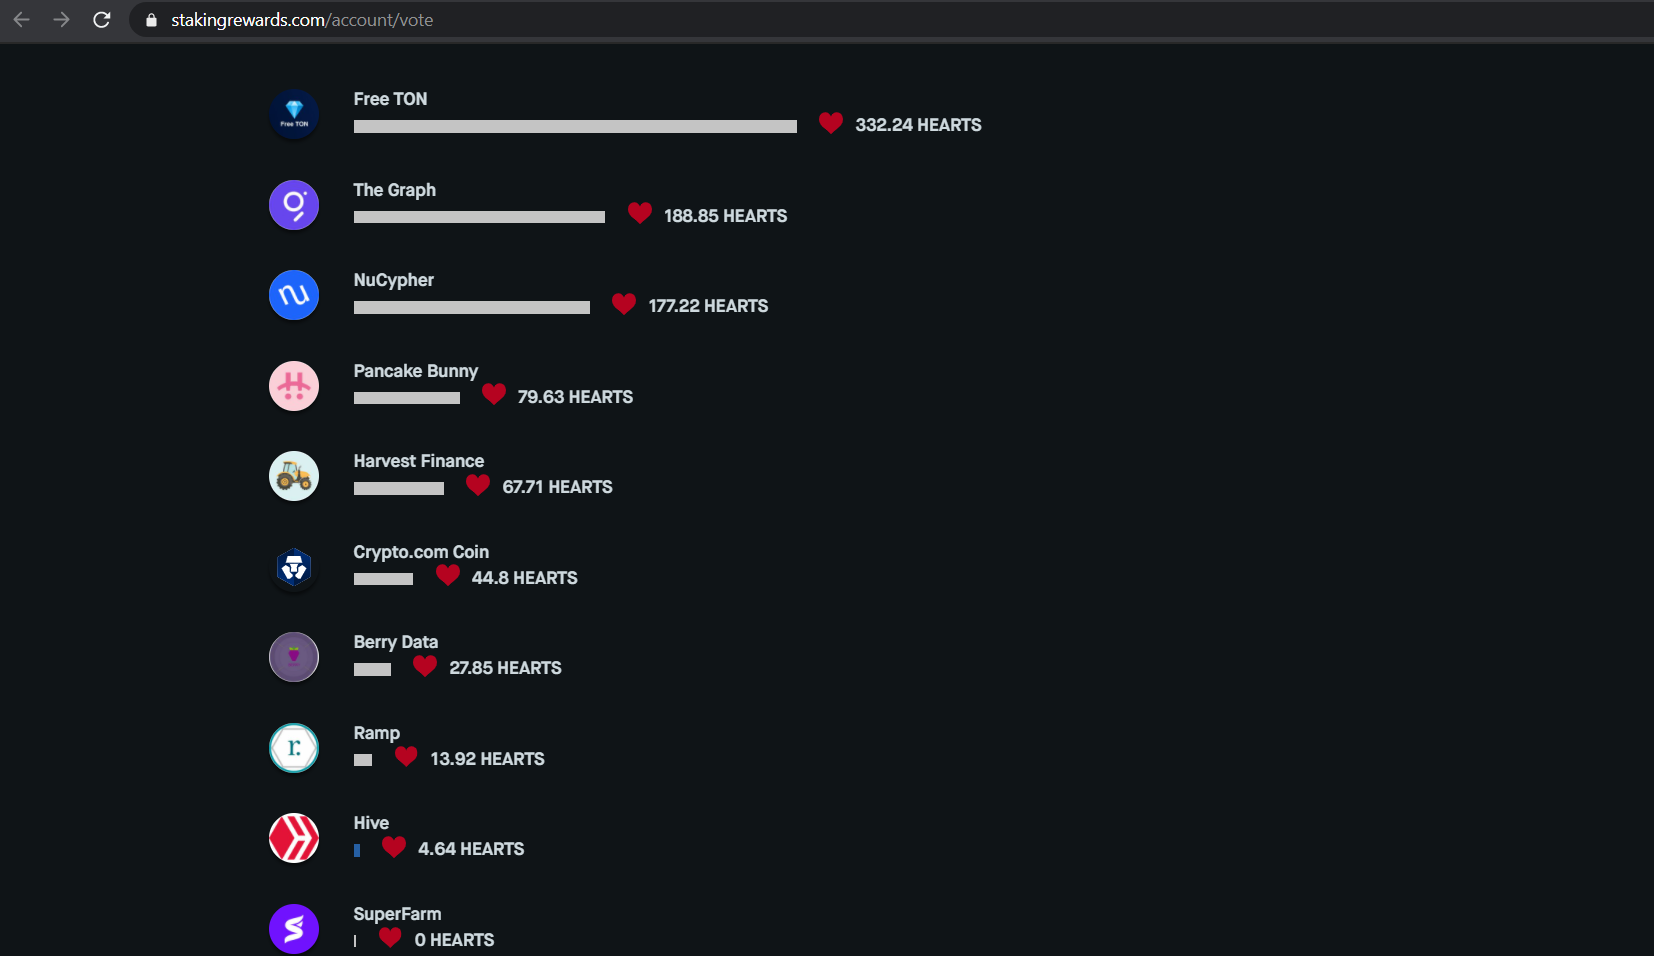Click the Ramp vote bar
This screenshot has width=1654, height=956.
tap(363, 760)
